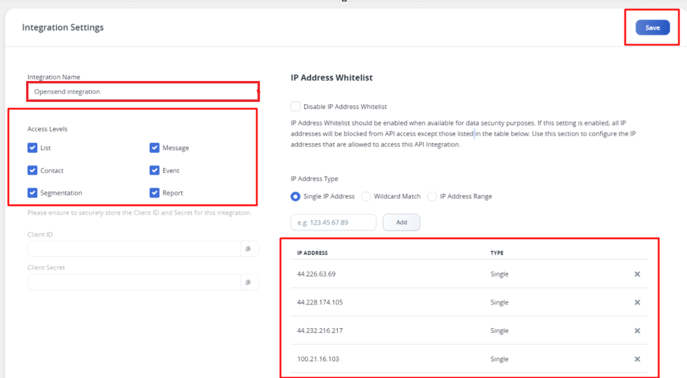The image size is (687, 378).
Task: Toggle the Message access level checkbox
Action: point(154,148)
